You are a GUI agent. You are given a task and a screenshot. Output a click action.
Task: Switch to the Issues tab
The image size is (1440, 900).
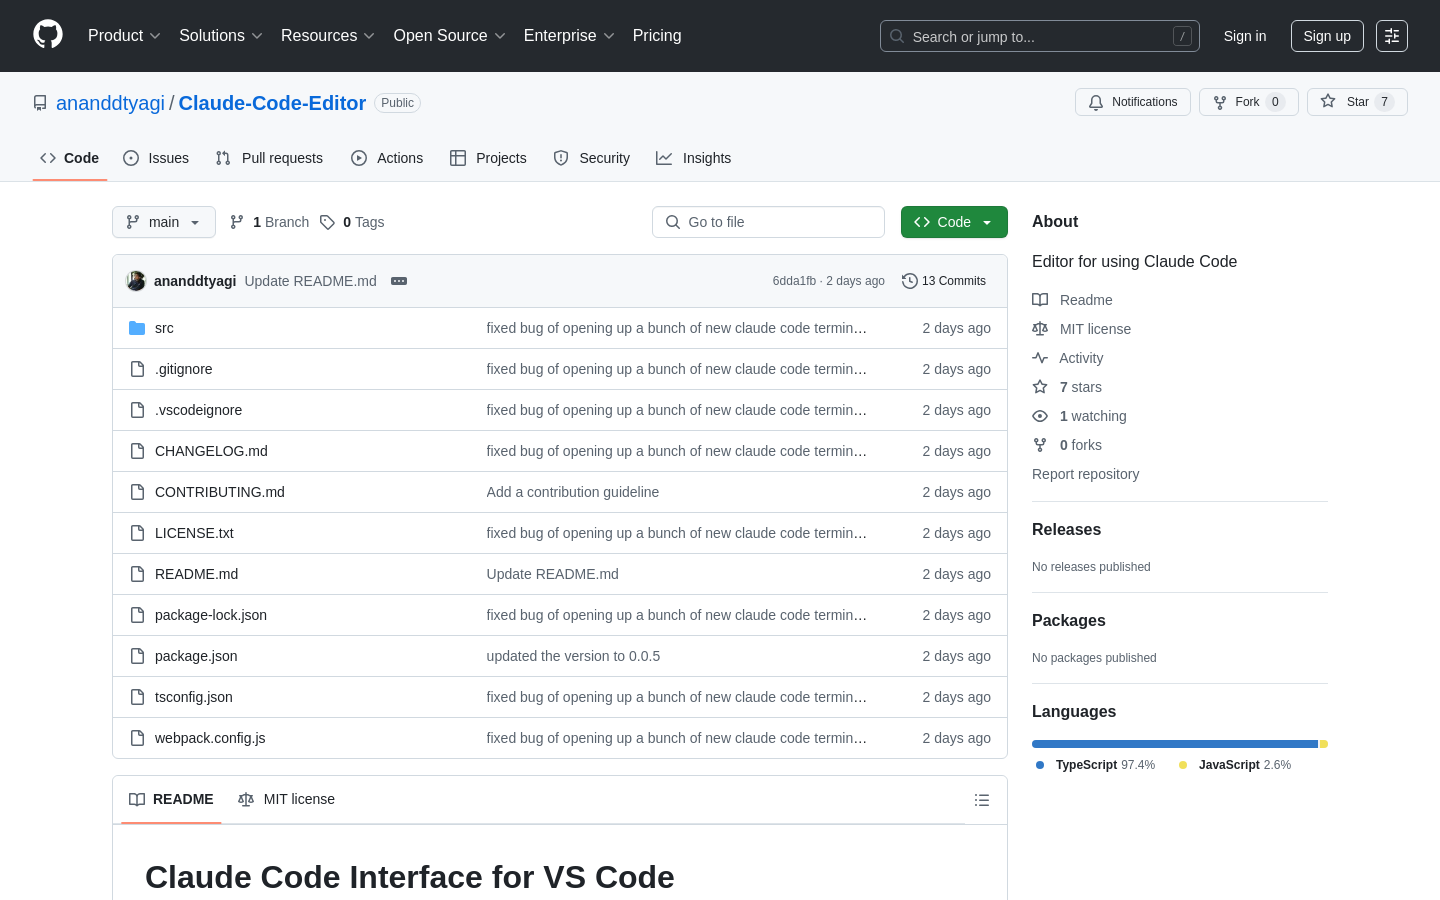pos(156,158)
